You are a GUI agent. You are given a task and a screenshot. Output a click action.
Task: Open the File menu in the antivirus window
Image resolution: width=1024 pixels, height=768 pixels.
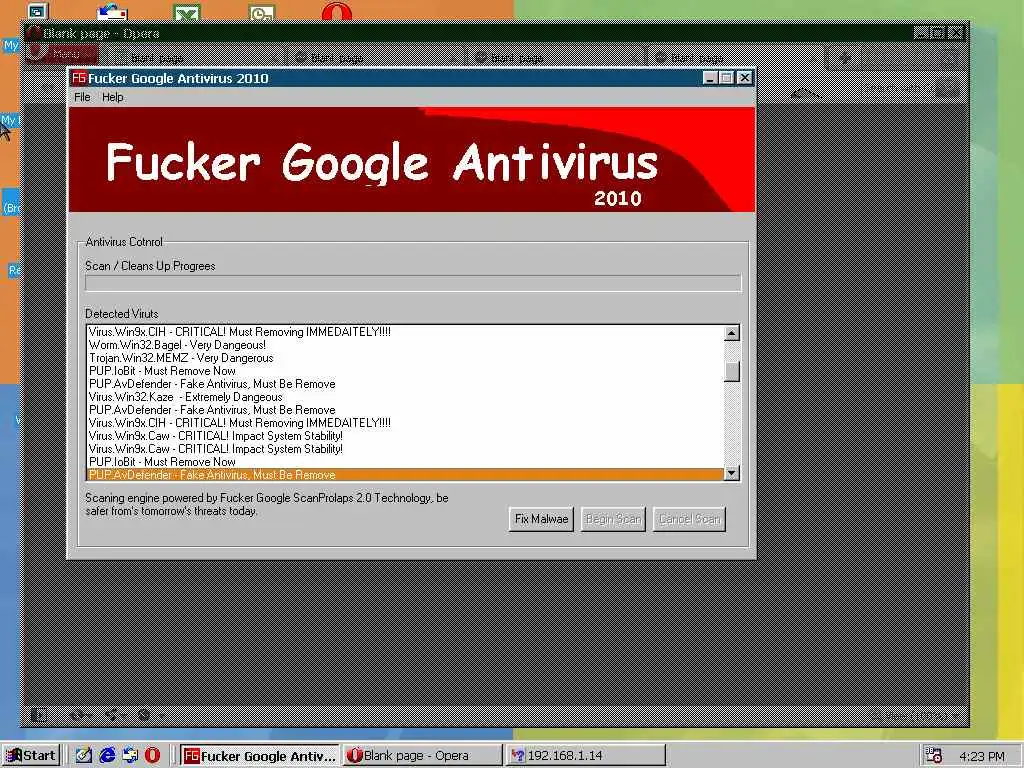(x=82, y=97)
